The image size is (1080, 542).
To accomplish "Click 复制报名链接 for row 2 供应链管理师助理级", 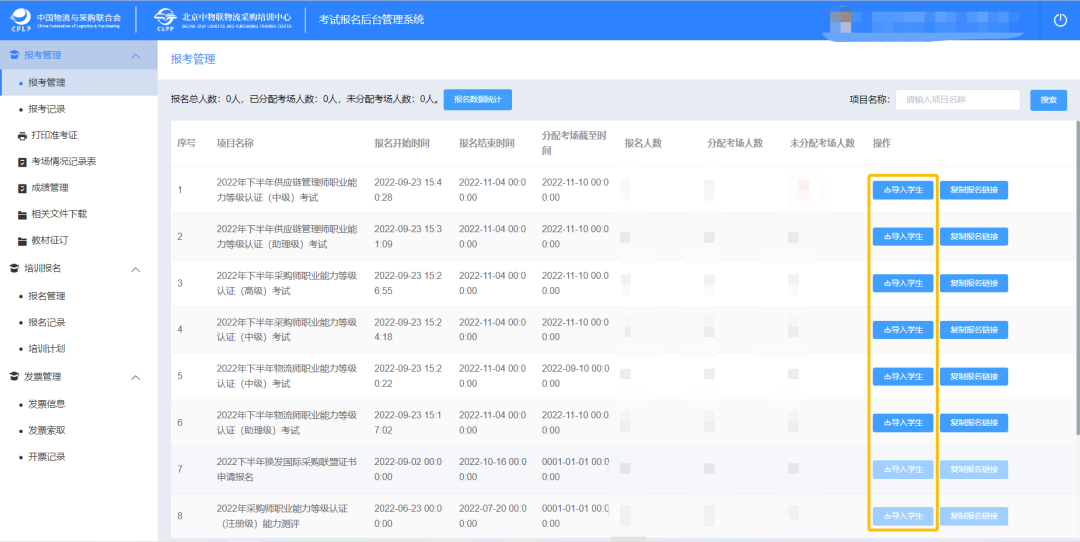I will click(x=974, y=237).
